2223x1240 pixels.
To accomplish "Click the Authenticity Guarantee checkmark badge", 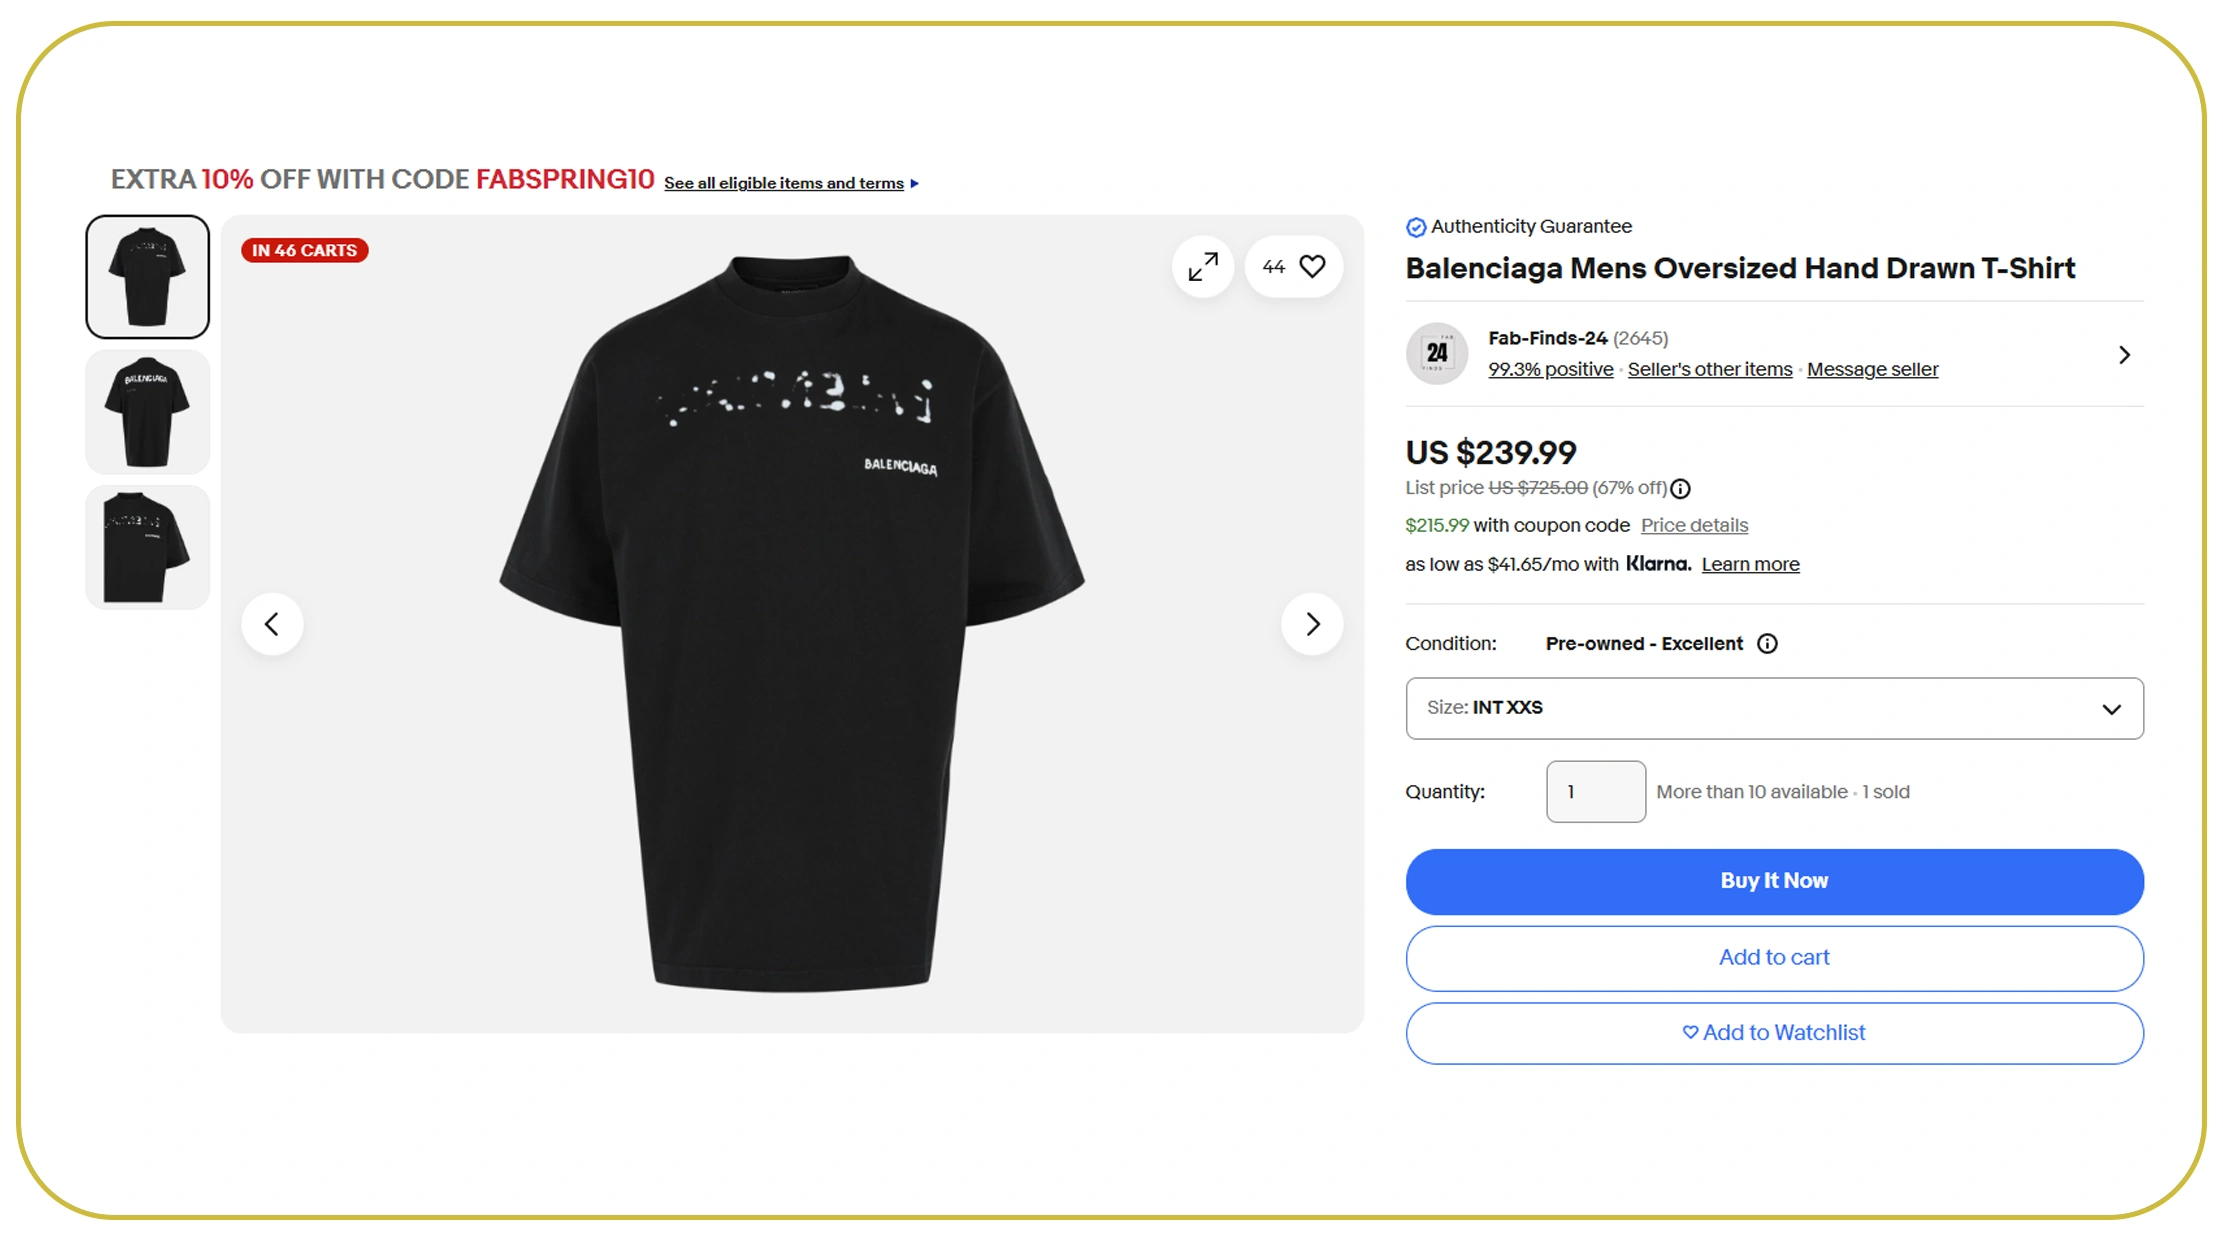I will pyautogui.click(x=1416, y=228).
